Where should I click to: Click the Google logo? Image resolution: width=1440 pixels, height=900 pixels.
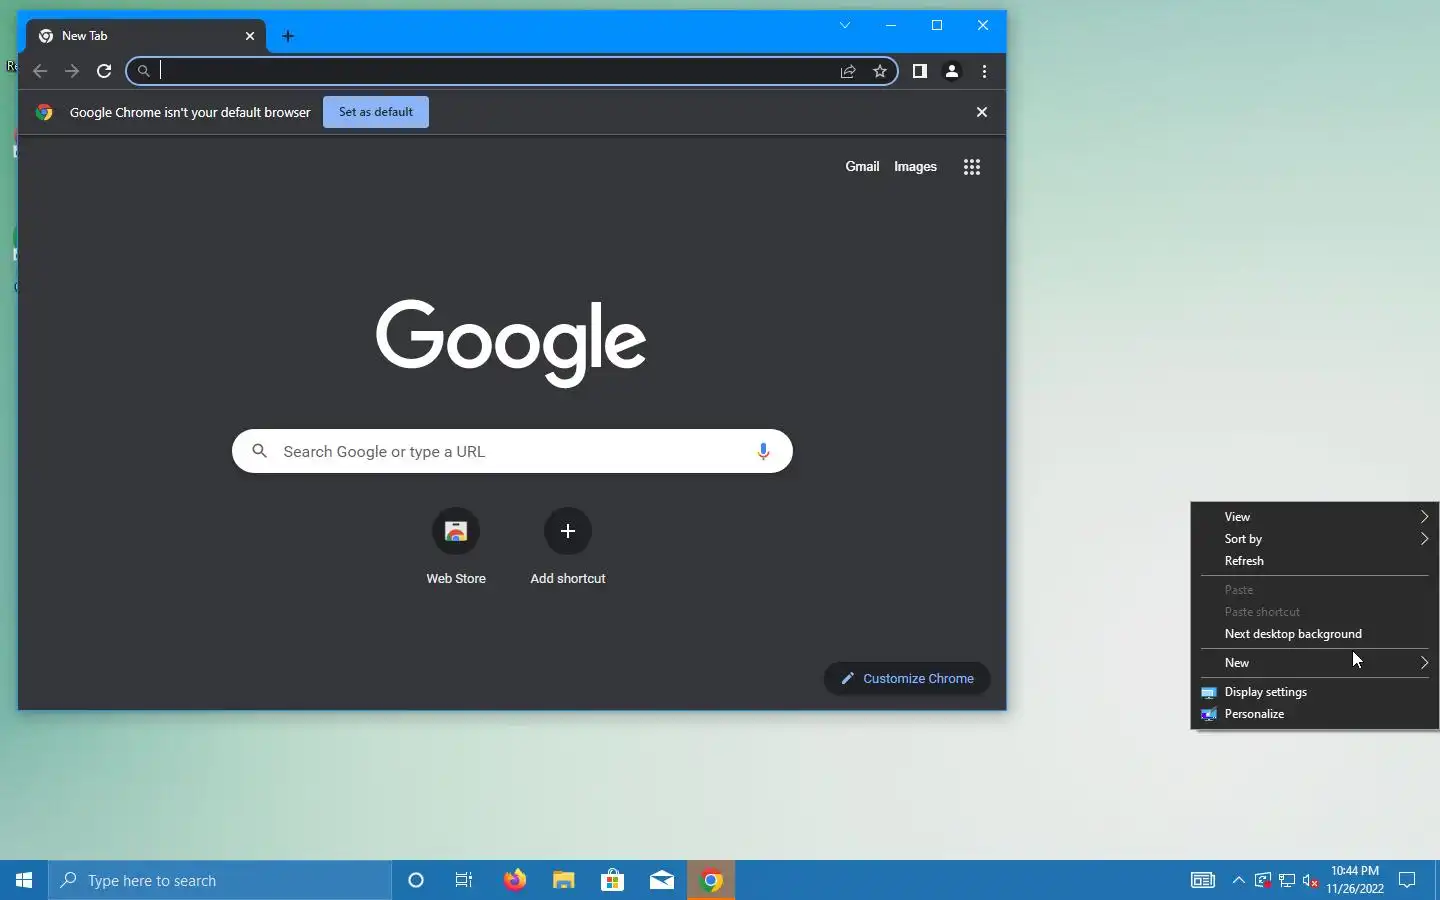(511, 342)
